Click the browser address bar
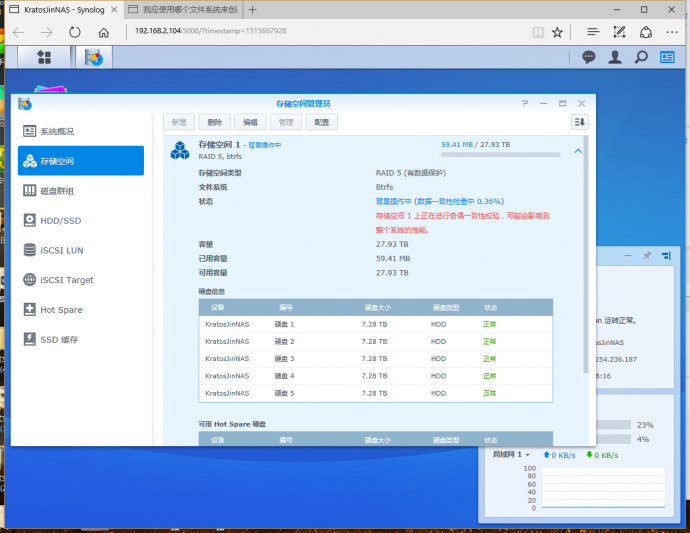This screenshot has height=533, width=690. (x=320, y=31)
